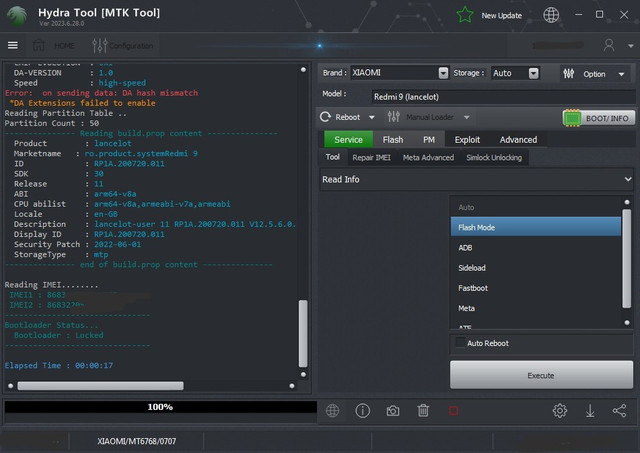Select ADB in the mode list

click(x=536, y=248)
